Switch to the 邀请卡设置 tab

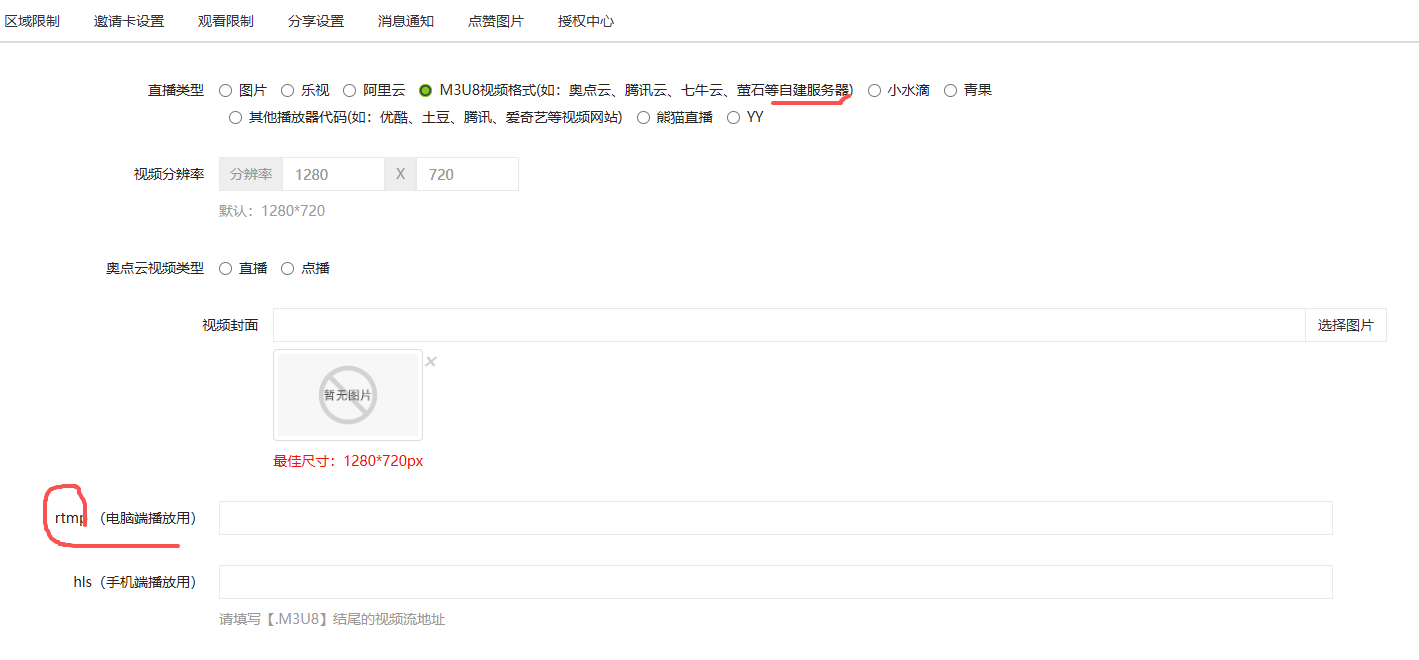point(129,21)
